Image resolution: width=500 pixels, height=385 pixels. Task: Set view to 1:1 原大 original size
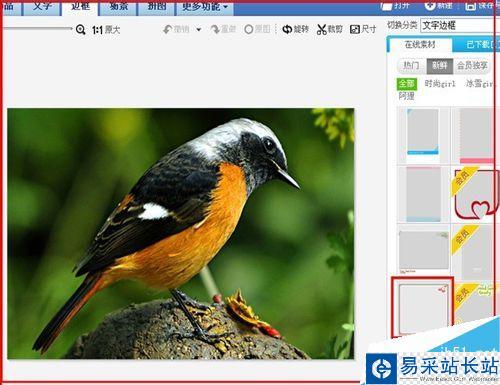click(x=106, y=30)
